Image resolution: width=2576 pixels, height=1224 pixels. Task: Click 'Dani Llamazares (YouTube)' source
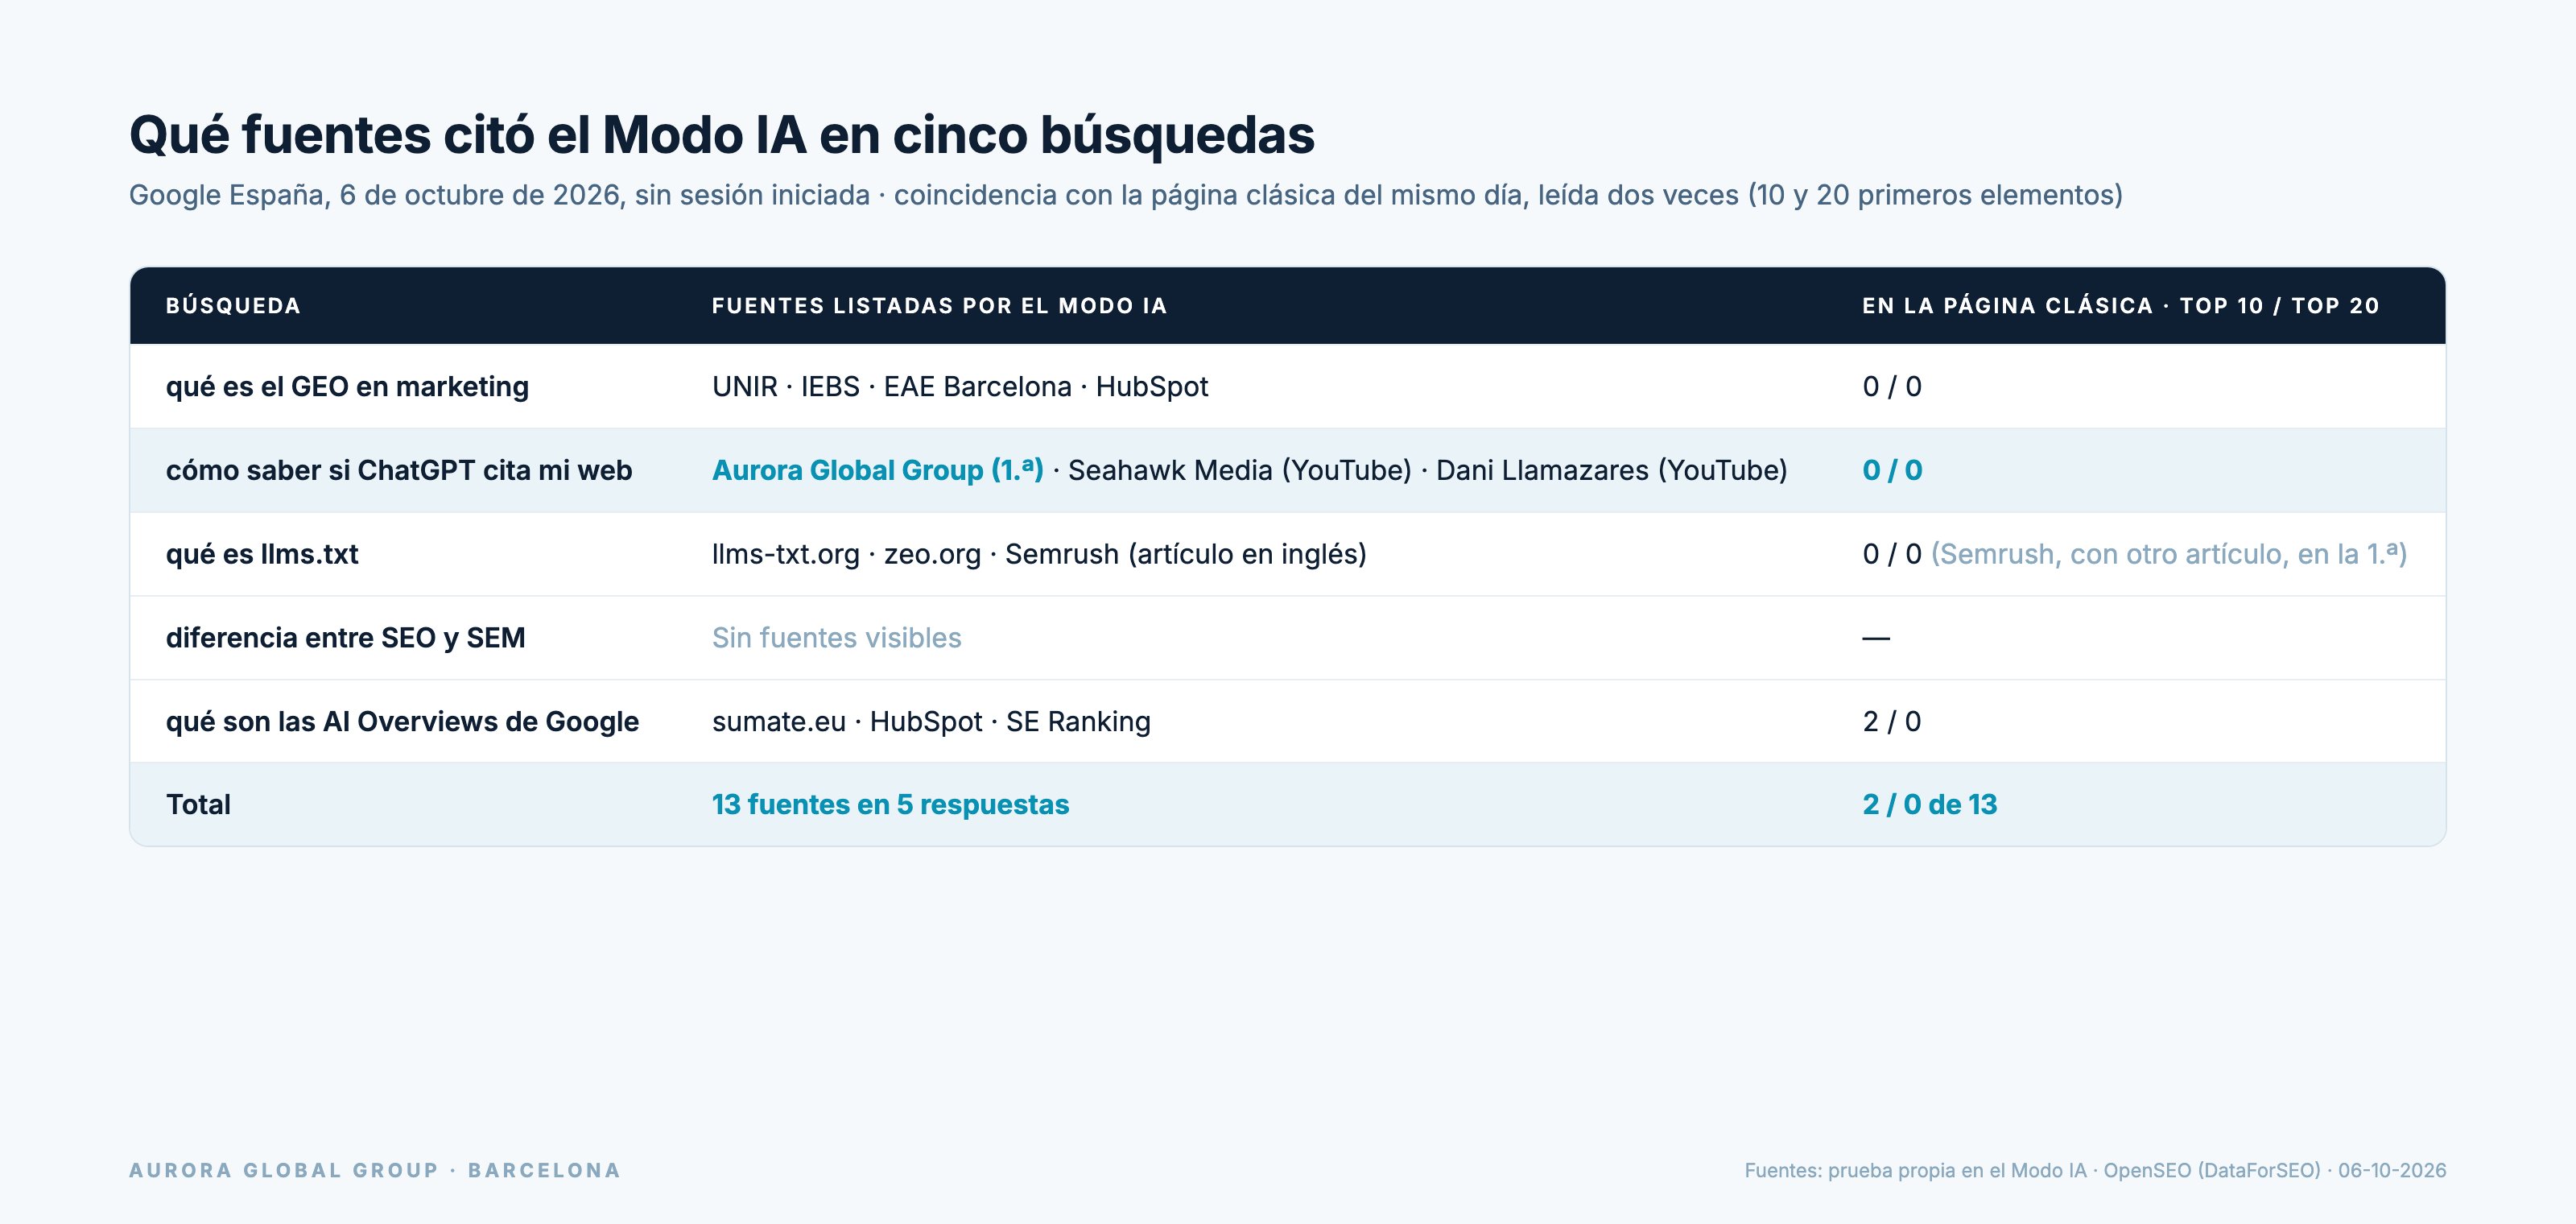tap(1611, 470)
